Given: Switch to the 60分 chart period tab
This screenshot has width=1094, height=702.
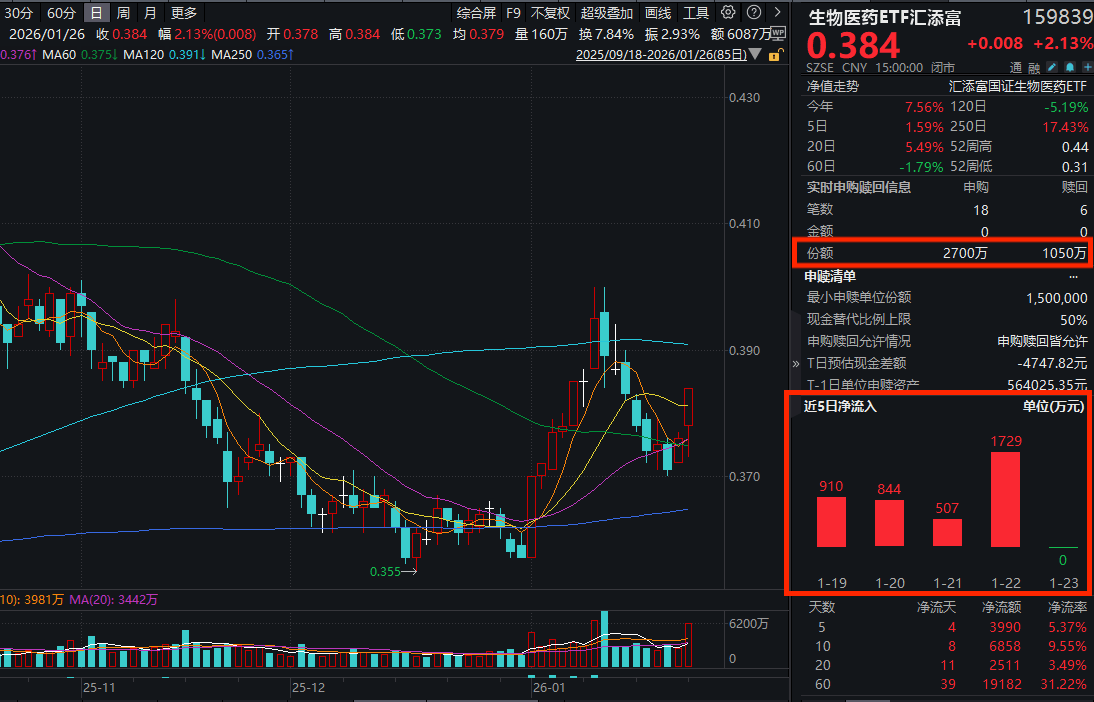Looking at the screenshot, I should [x=61, y=13].
